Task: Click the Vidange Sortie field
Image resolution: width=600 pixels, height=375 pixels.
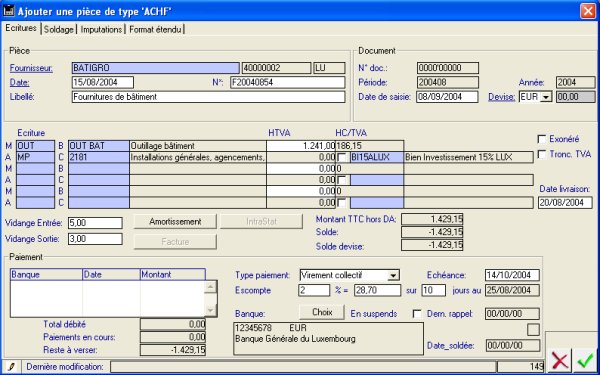Action: coord(95,239)
